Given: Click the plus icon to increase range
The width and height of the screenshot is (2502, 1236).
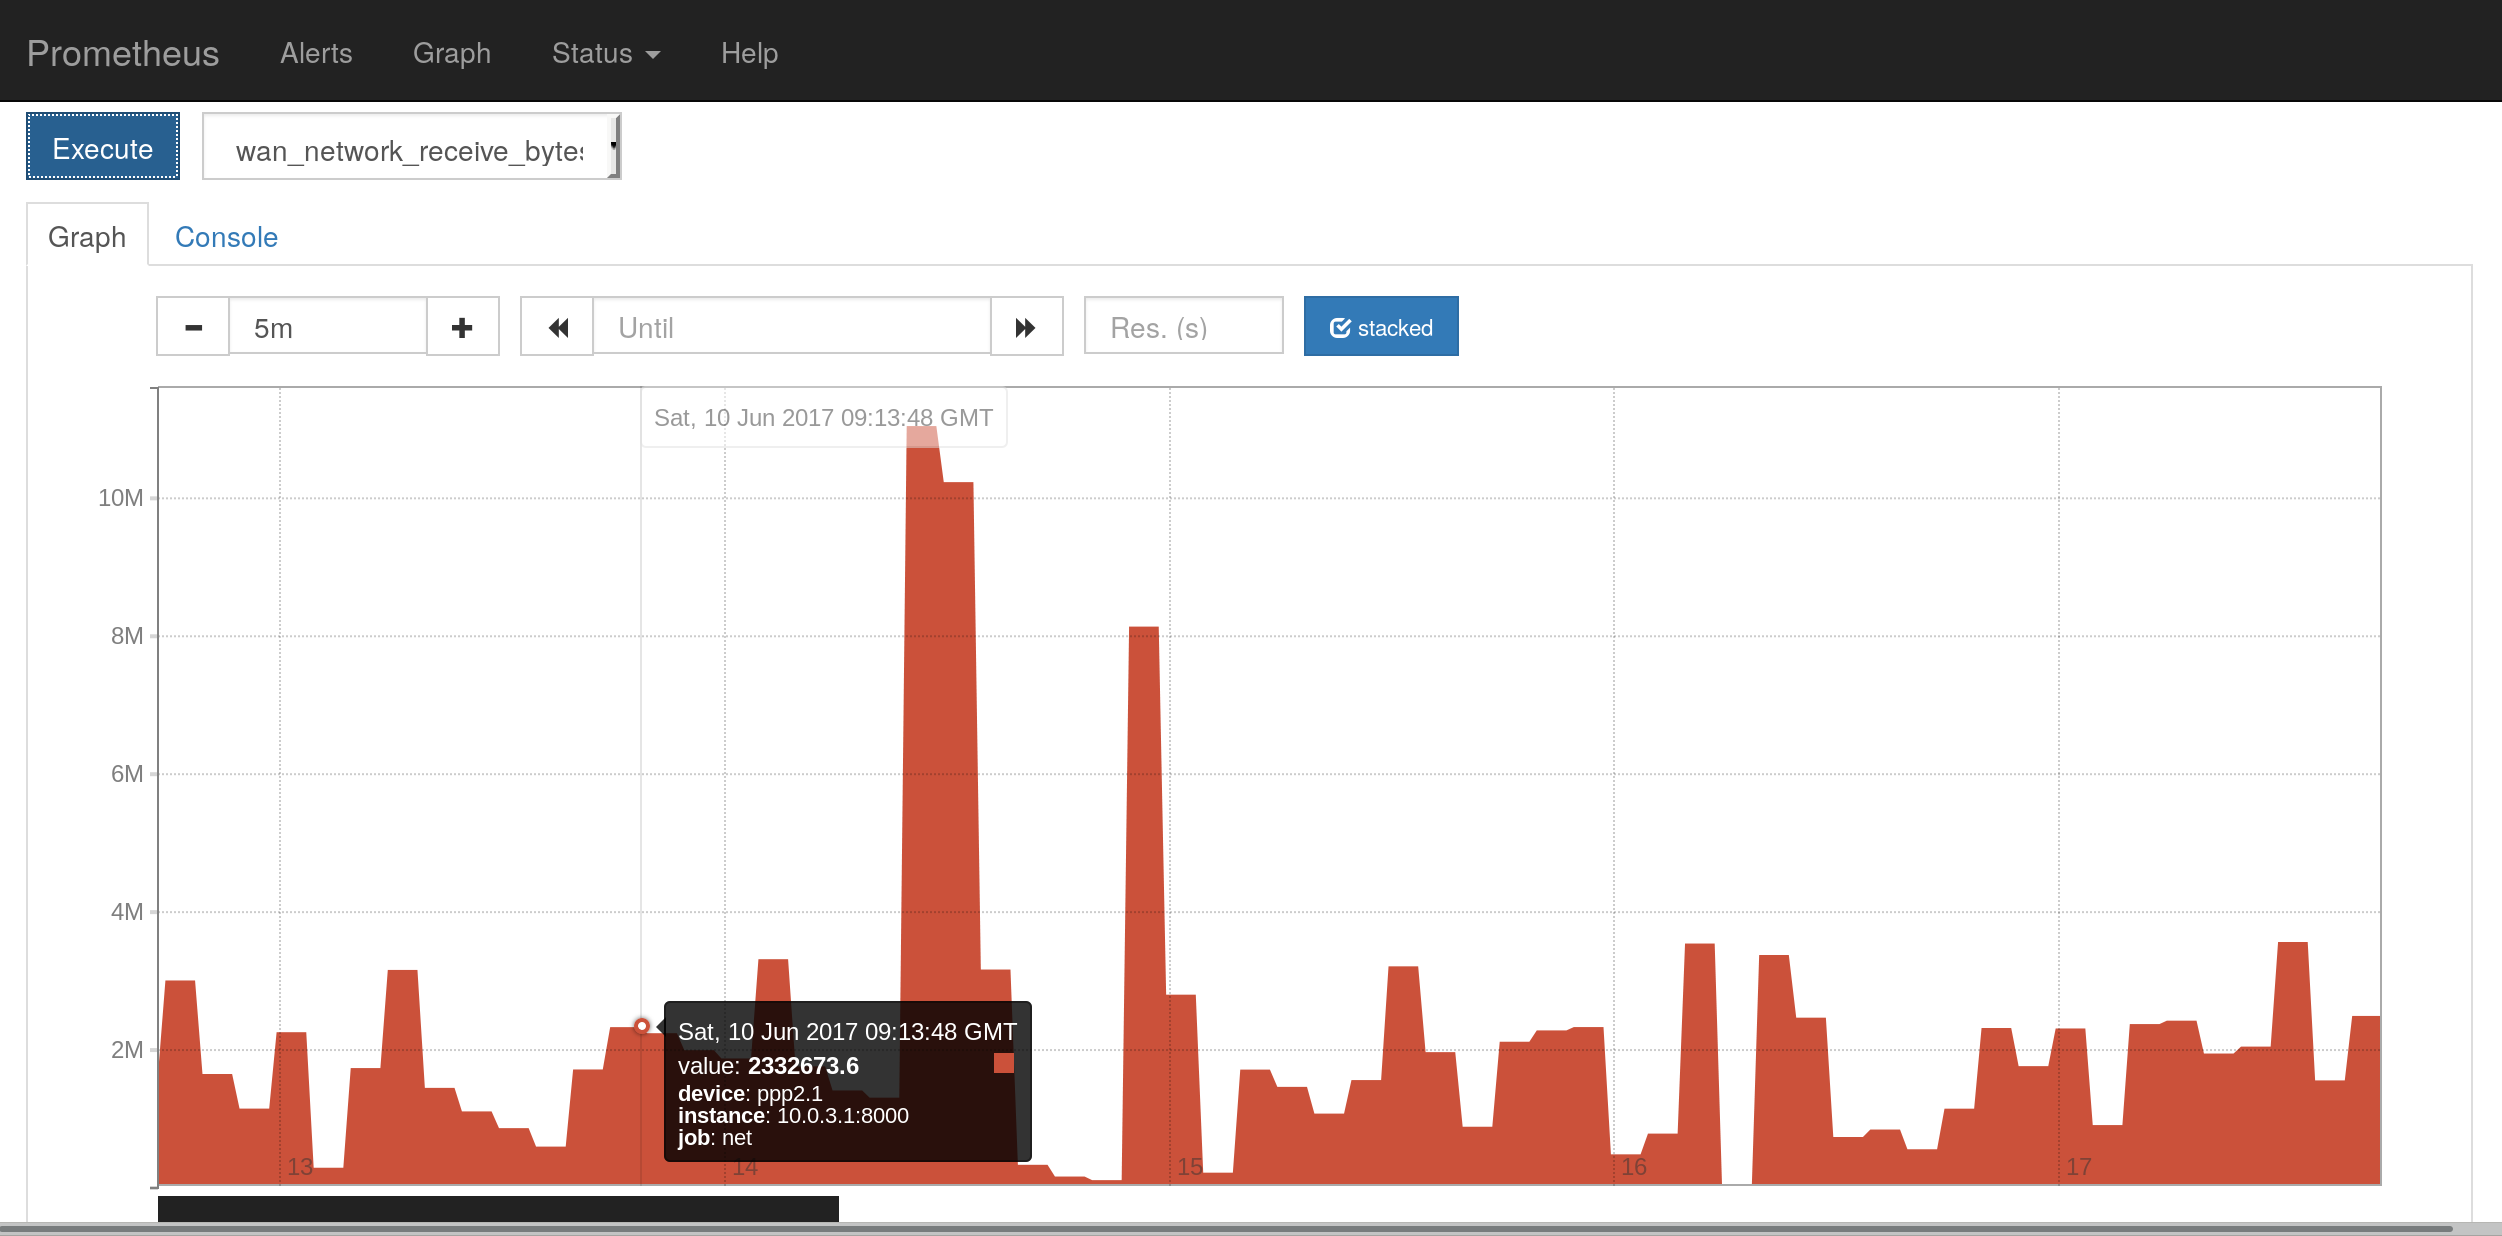Looking at the screenshot, I should (462, 327).
